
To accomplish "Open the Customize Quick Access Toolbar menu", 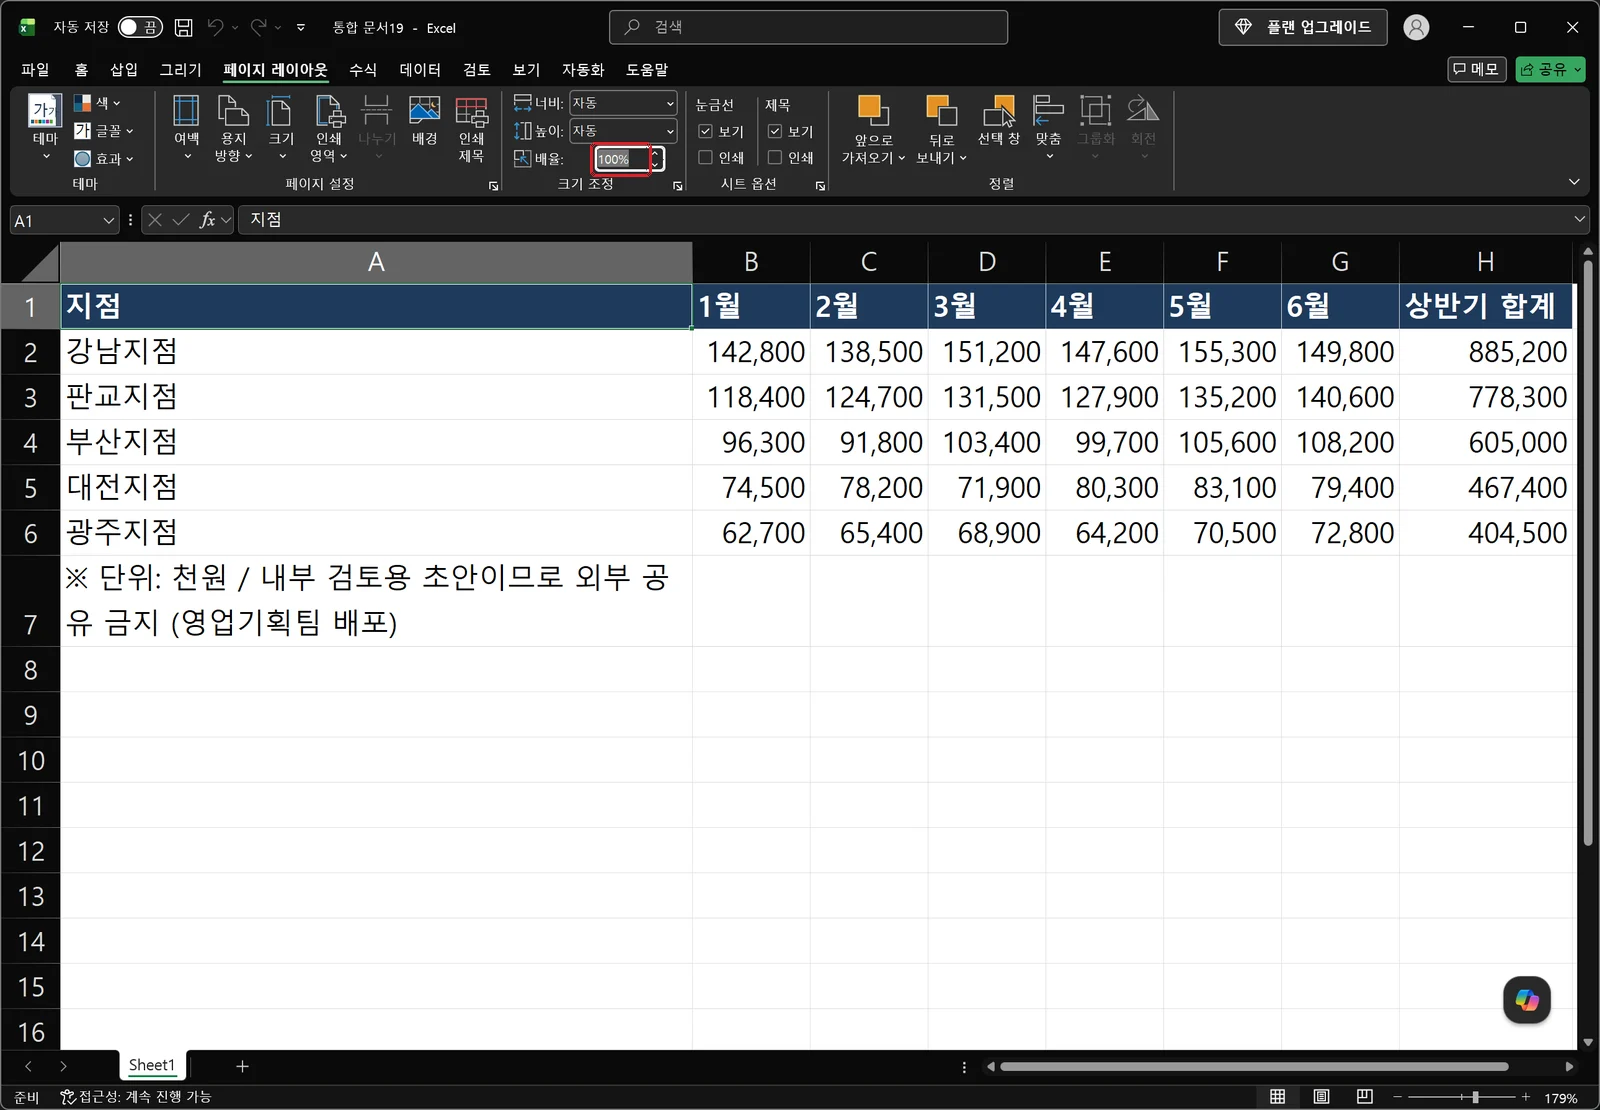I will pyautogui.click(x=301, y=28).
